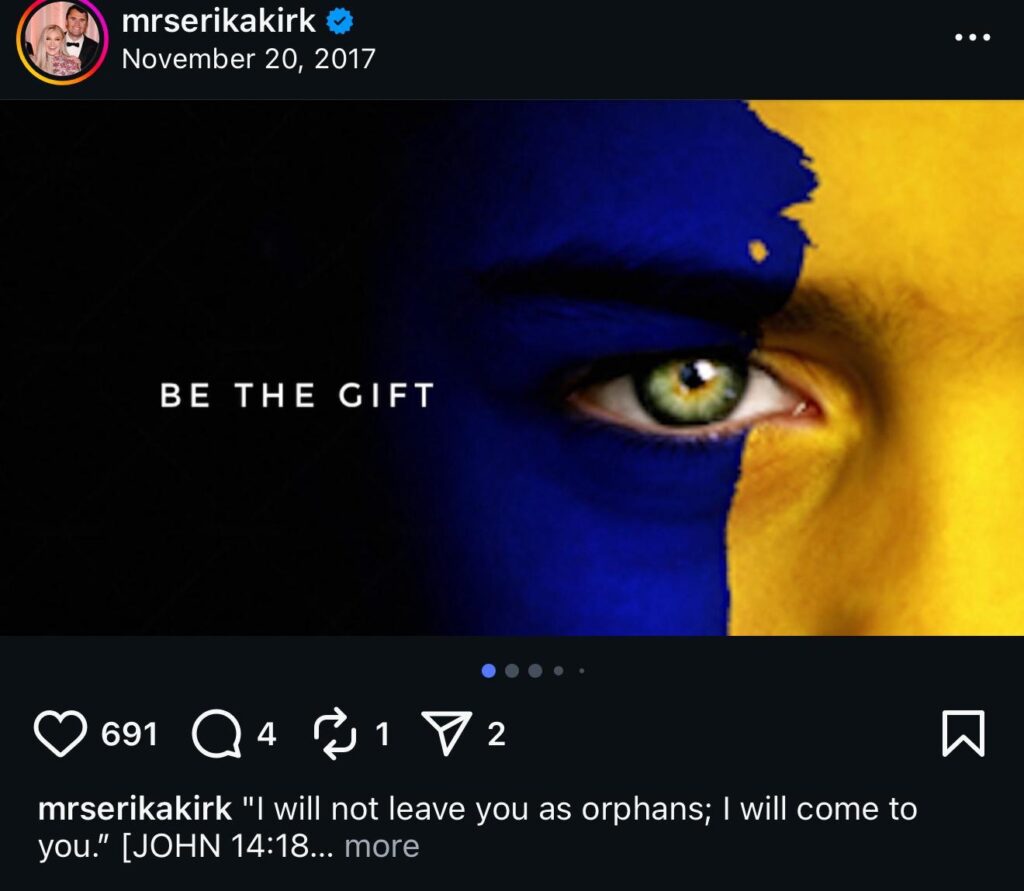Image resolution: width=1024 pixels, height=891 pixels.
Task: Click the November 20, 2017 date
Action: tap(248, 59)
